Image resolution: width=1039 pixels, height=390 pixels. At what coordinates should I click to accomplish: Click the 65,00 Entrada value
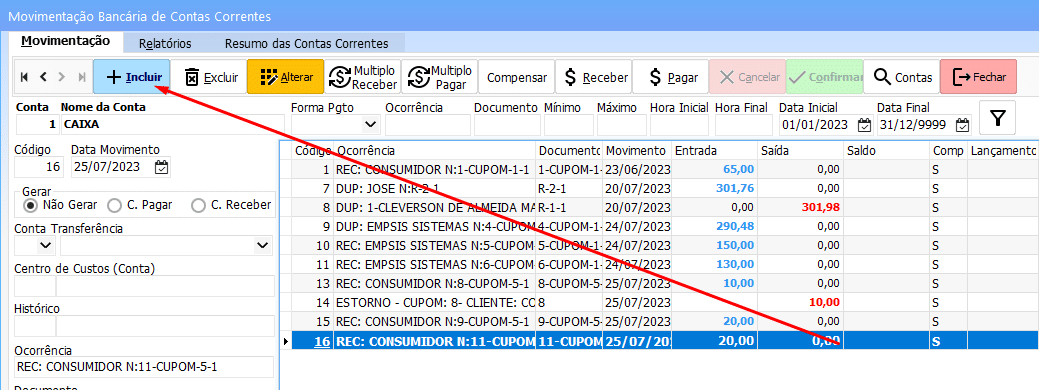point(738,170)
